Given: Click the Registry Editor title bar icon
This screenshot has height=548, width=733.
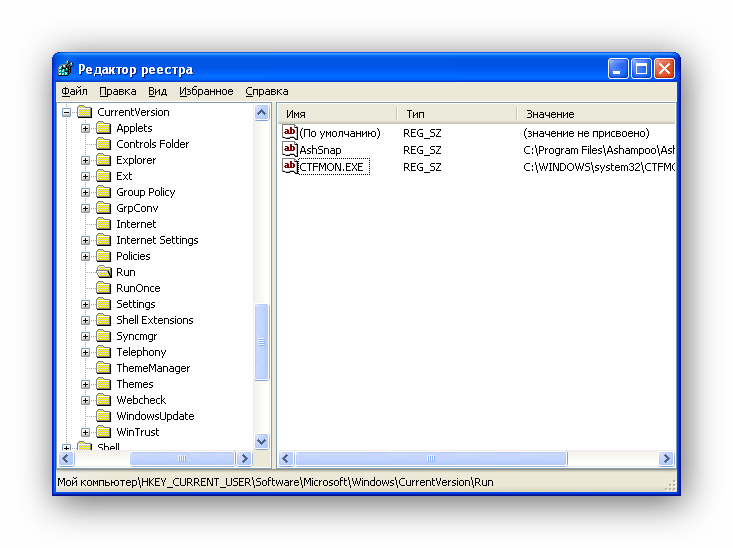Looking at the screenshot, I should coord(66,69).
